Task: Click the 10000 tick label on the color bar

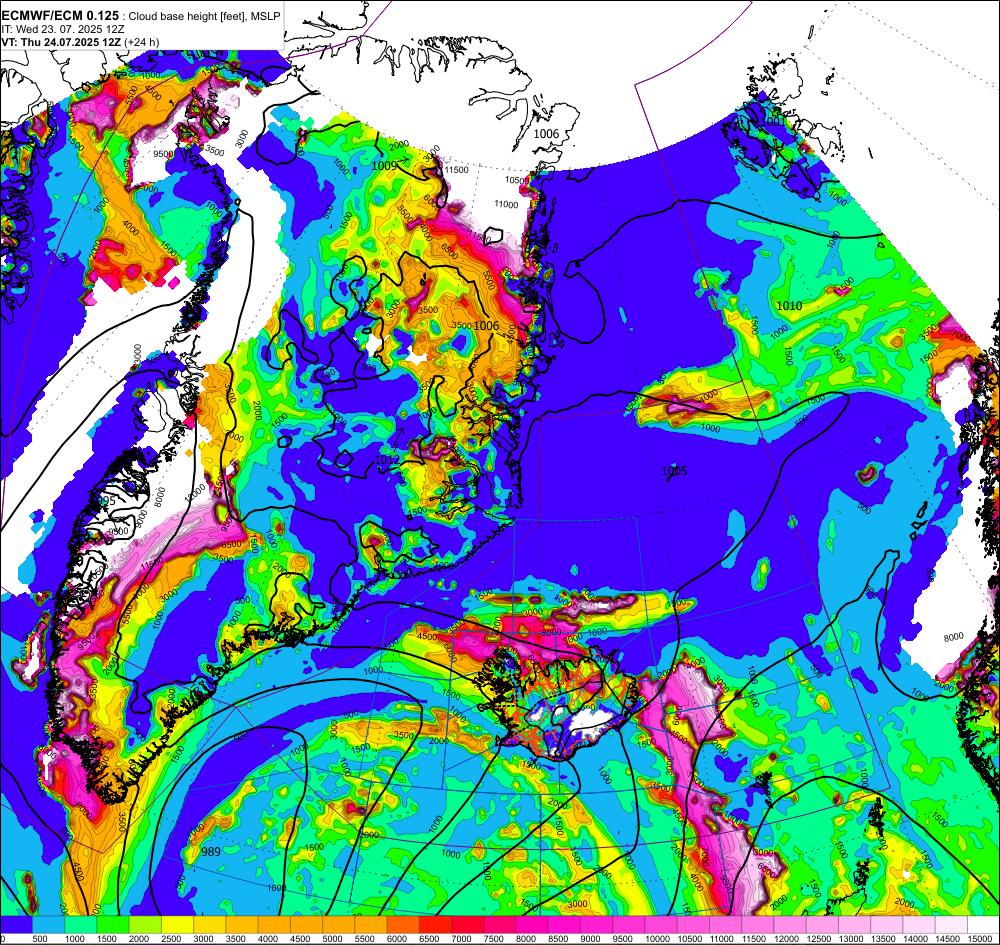Action: pyautogui.click(x=658, y=939)
